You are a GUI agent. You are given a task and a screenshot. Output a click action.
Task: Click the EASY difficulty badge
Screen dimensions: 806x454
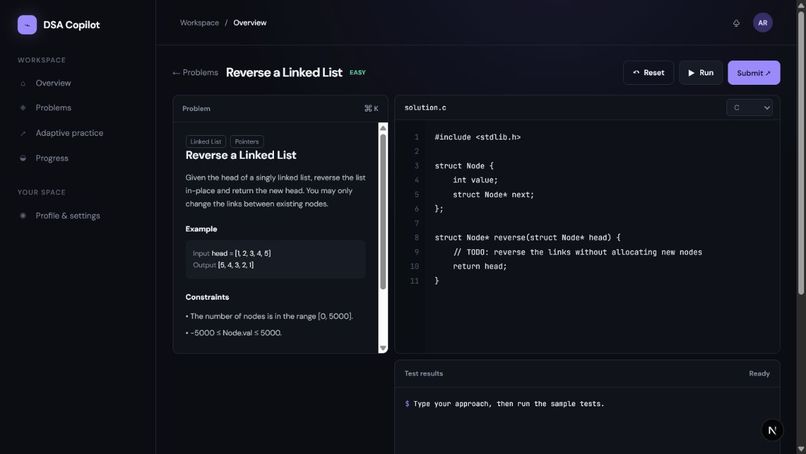(x=357, y=72)
